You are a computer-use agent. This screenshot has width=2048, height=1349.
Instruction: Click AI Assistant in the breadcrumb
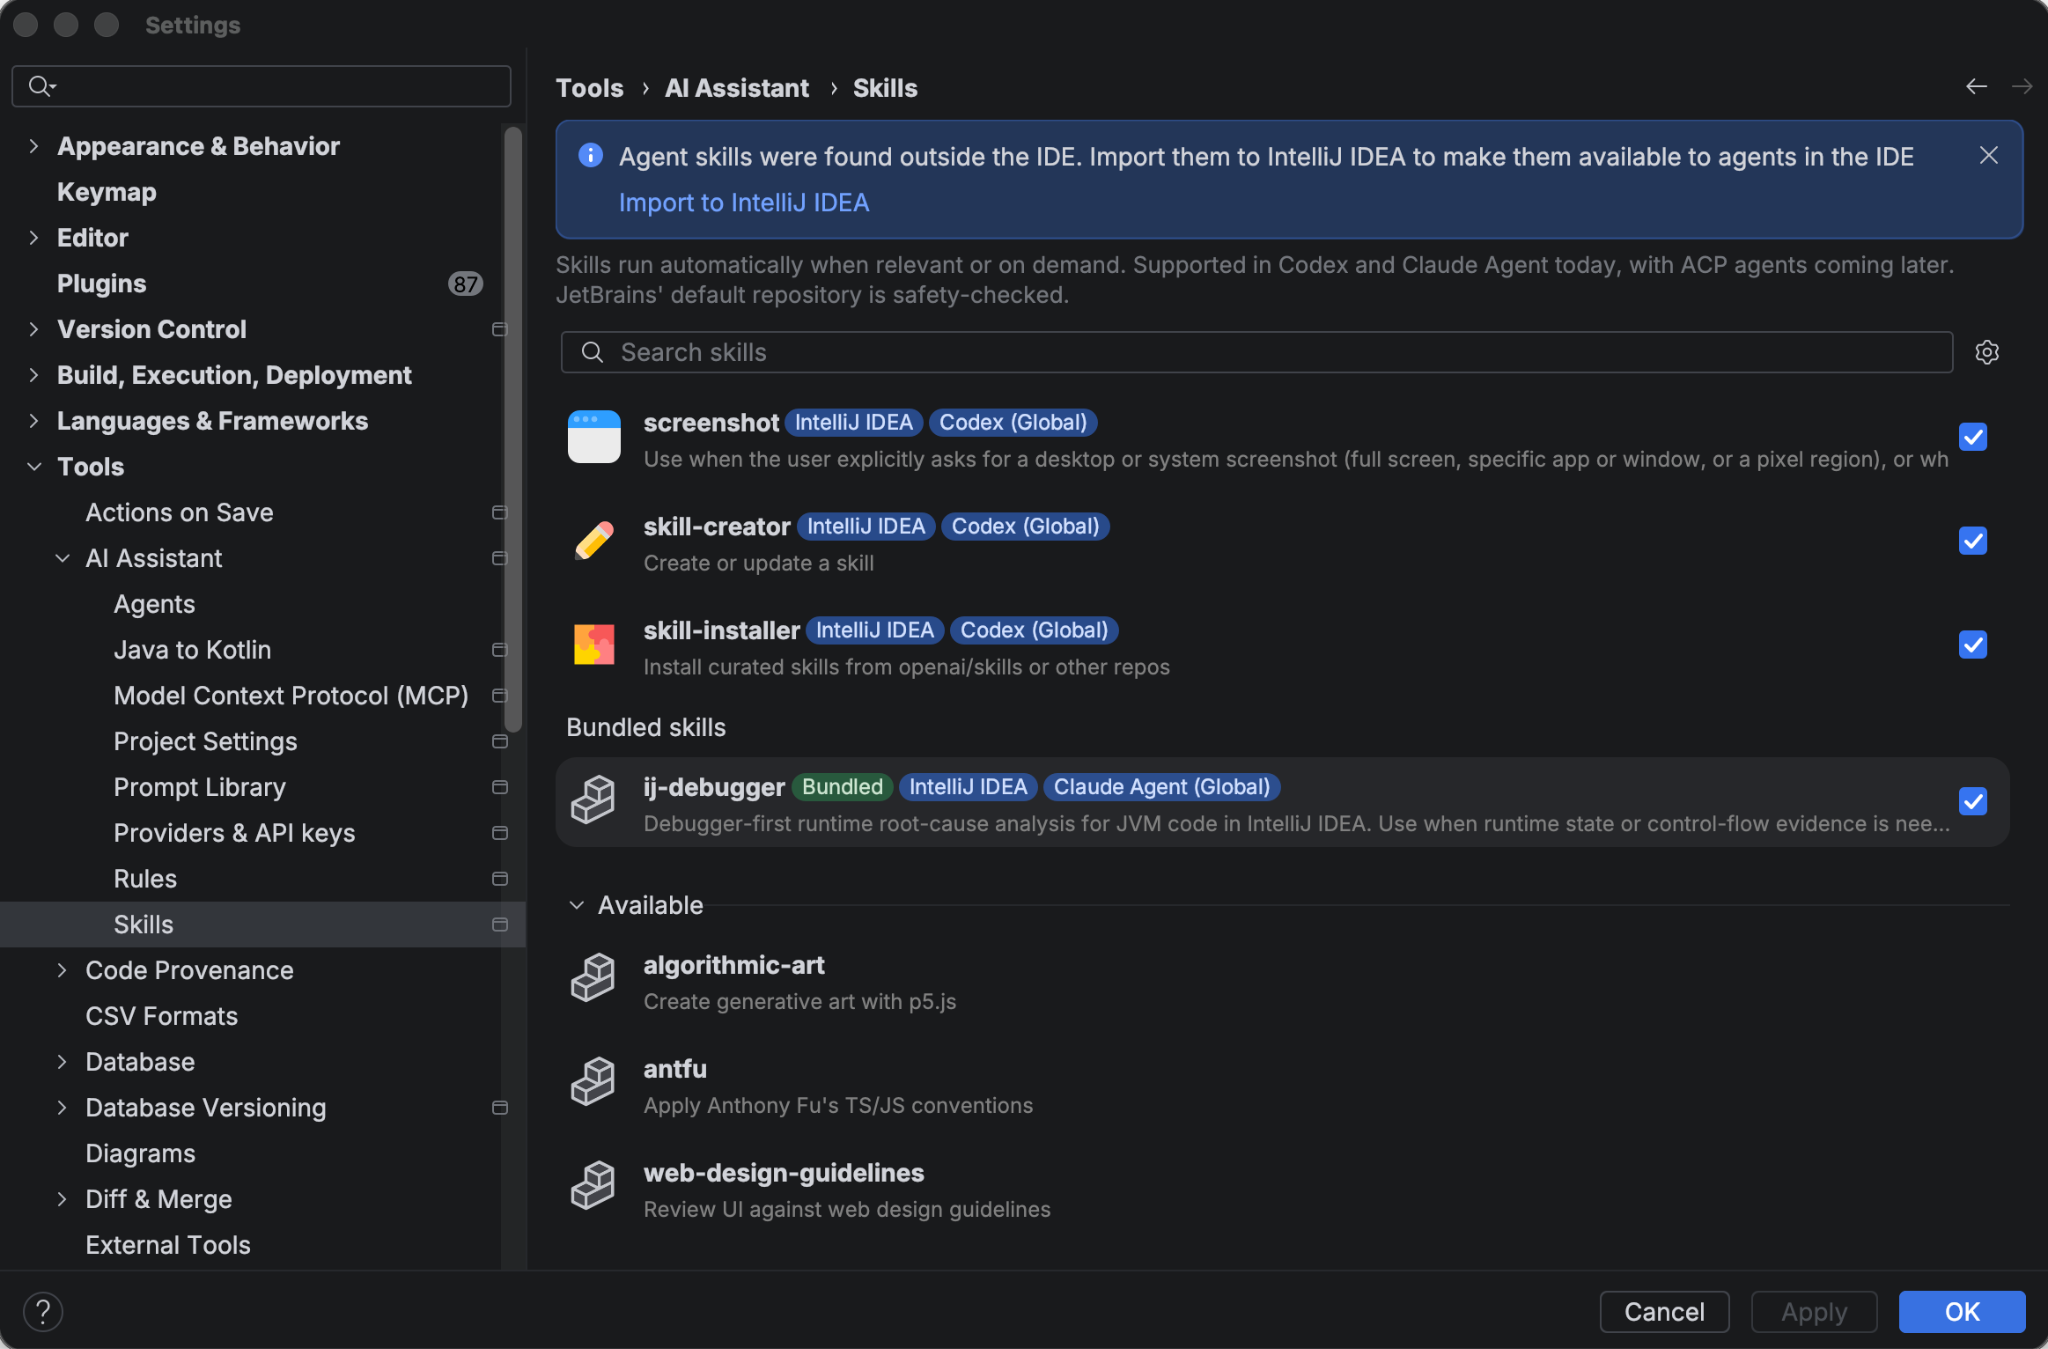pos(737,88)
